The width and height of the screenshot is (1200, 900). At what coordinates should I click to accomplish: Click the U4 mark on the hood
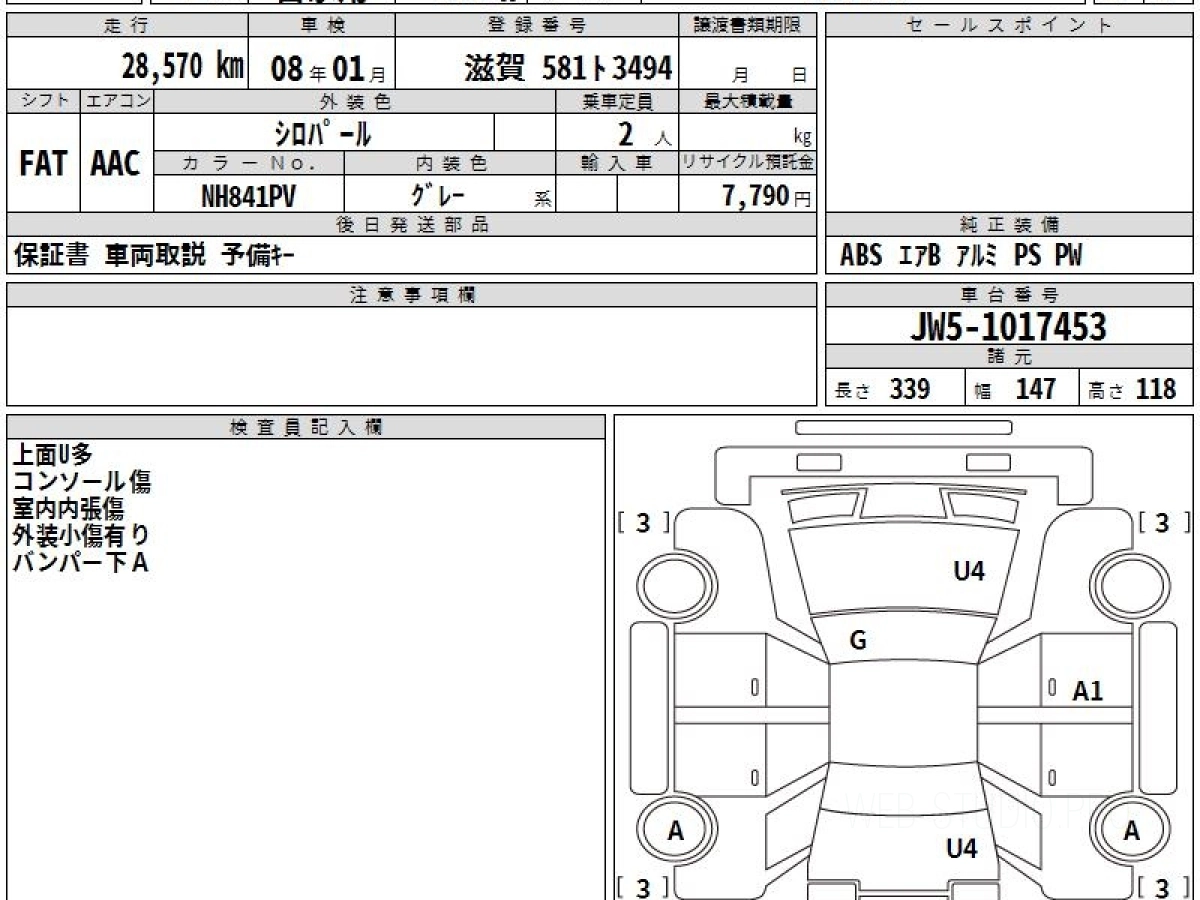pyautogui.click(x=968, y=572)
